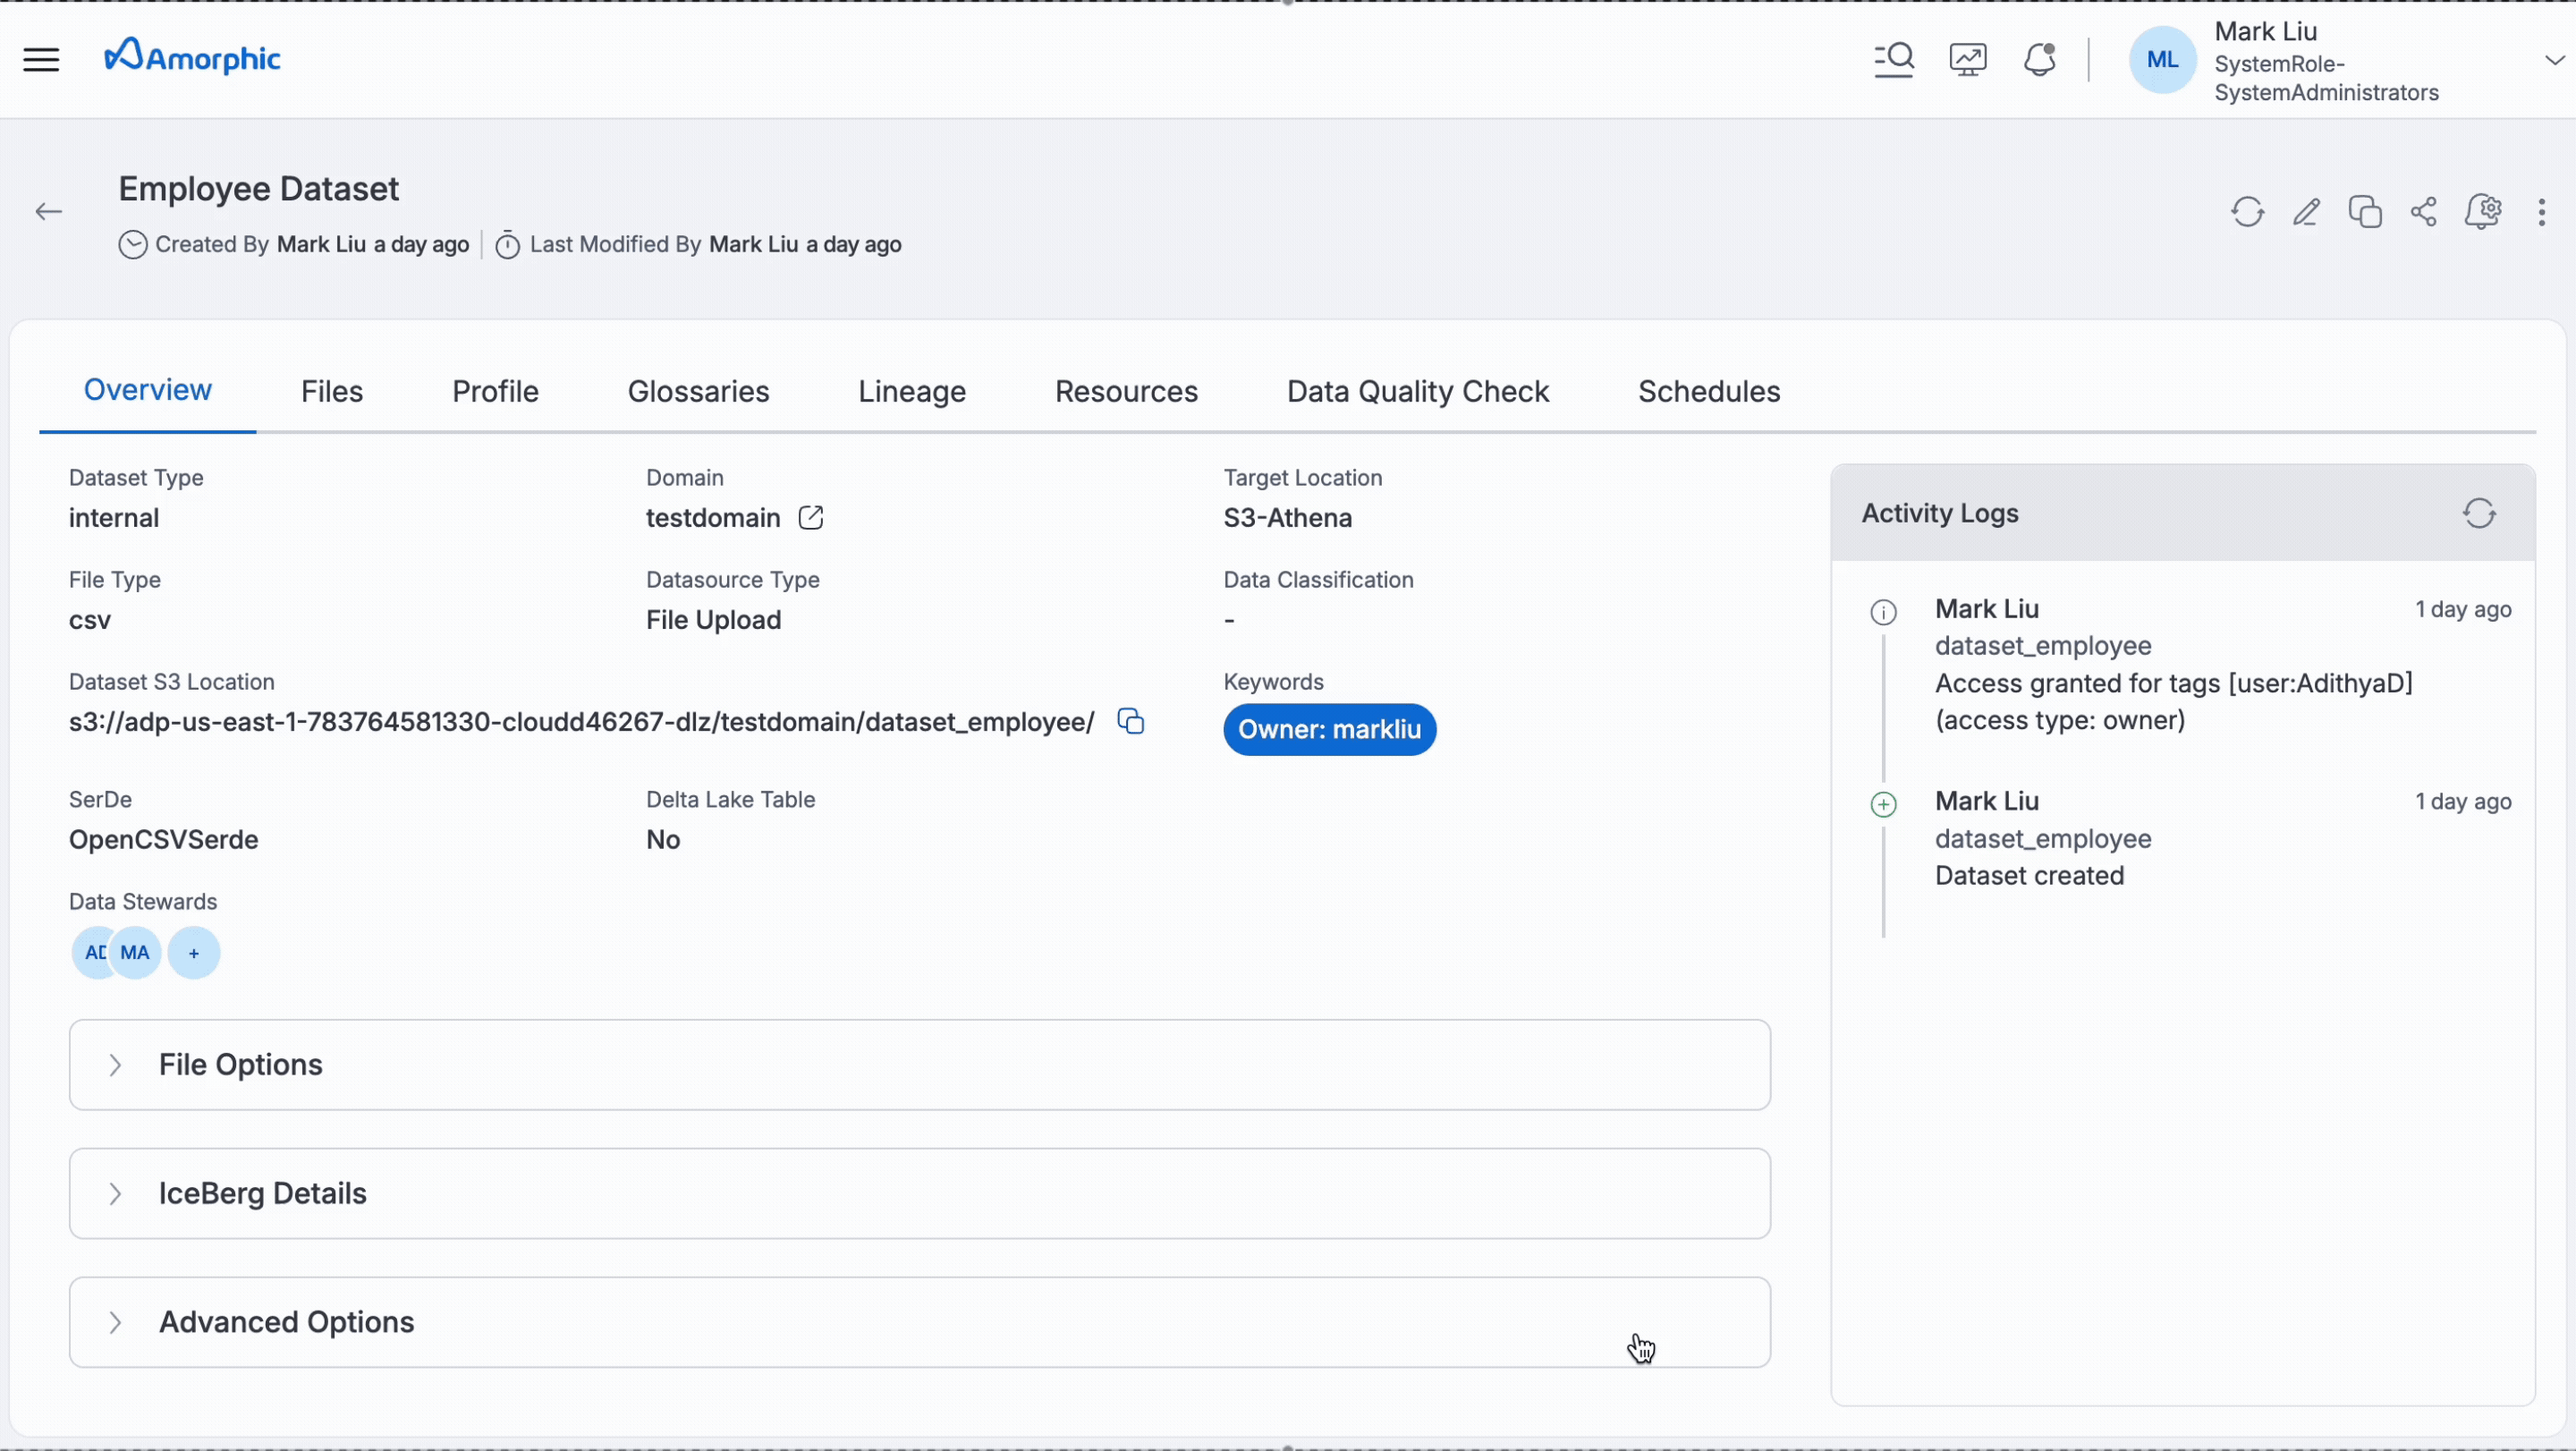Open the more actions three-dot menu
Screen dimensions: 2576x1451
coord(2542,212)
